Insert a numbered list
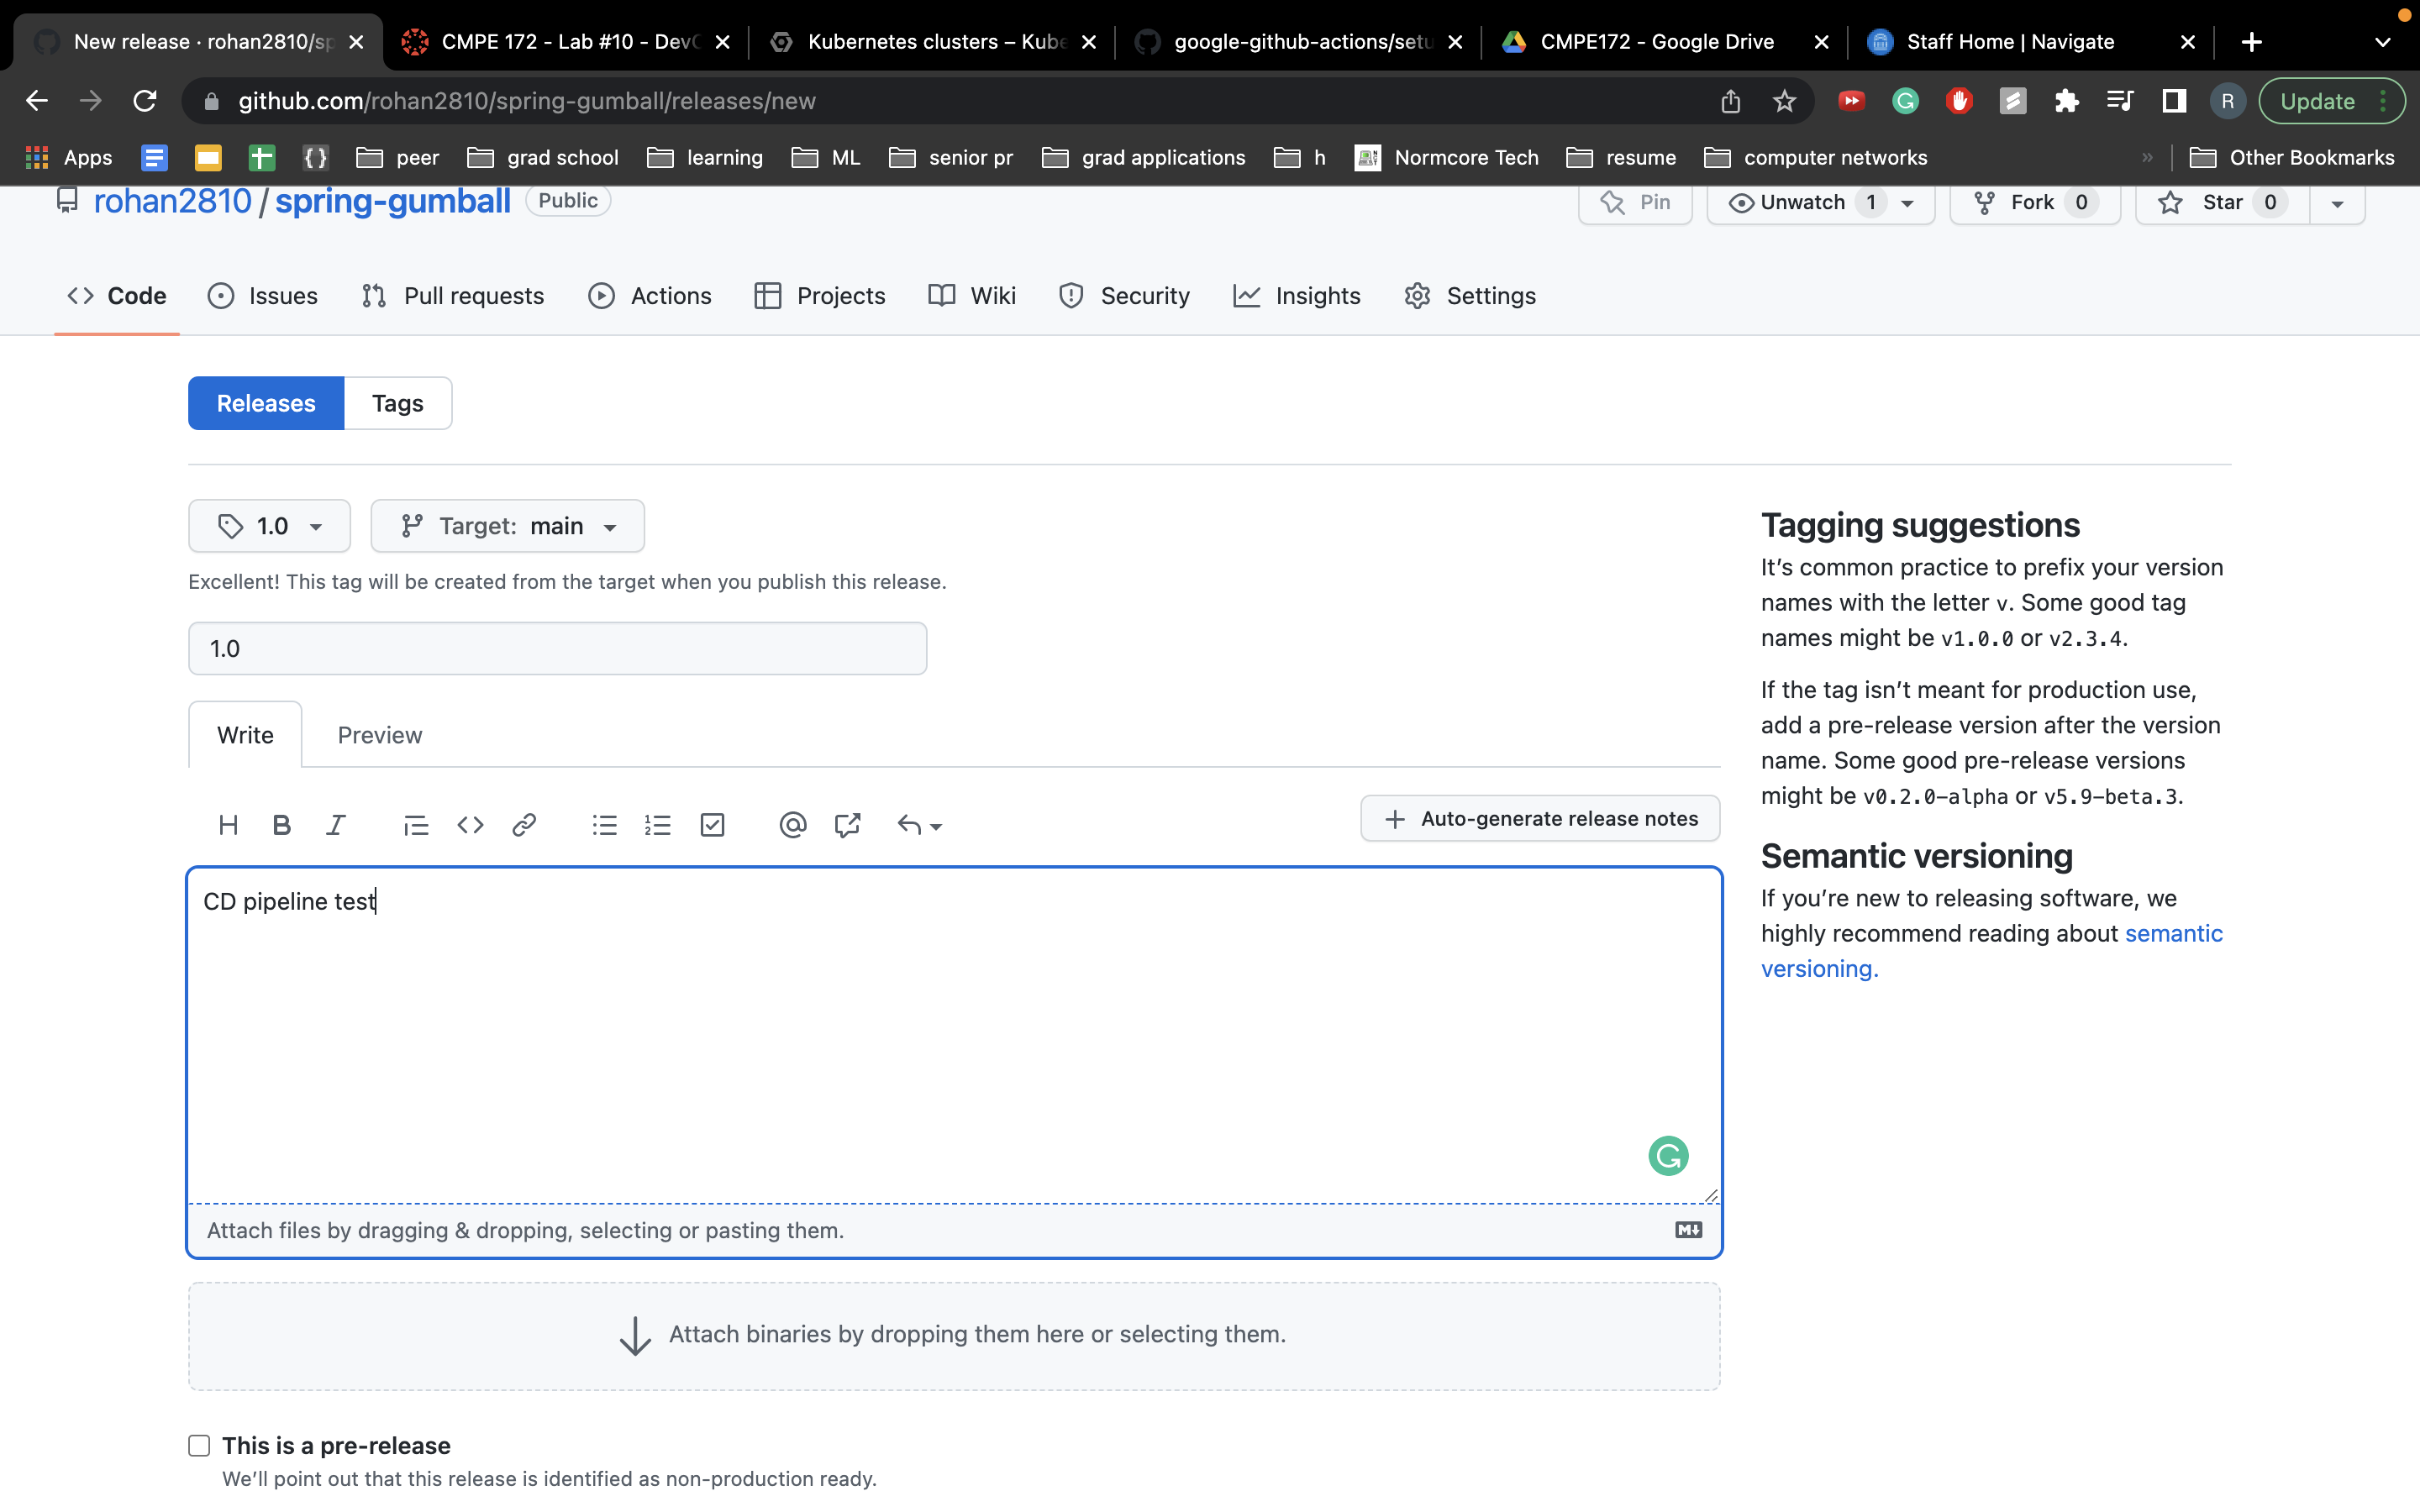2420x1512 pixels. click(x=658, y=825)
